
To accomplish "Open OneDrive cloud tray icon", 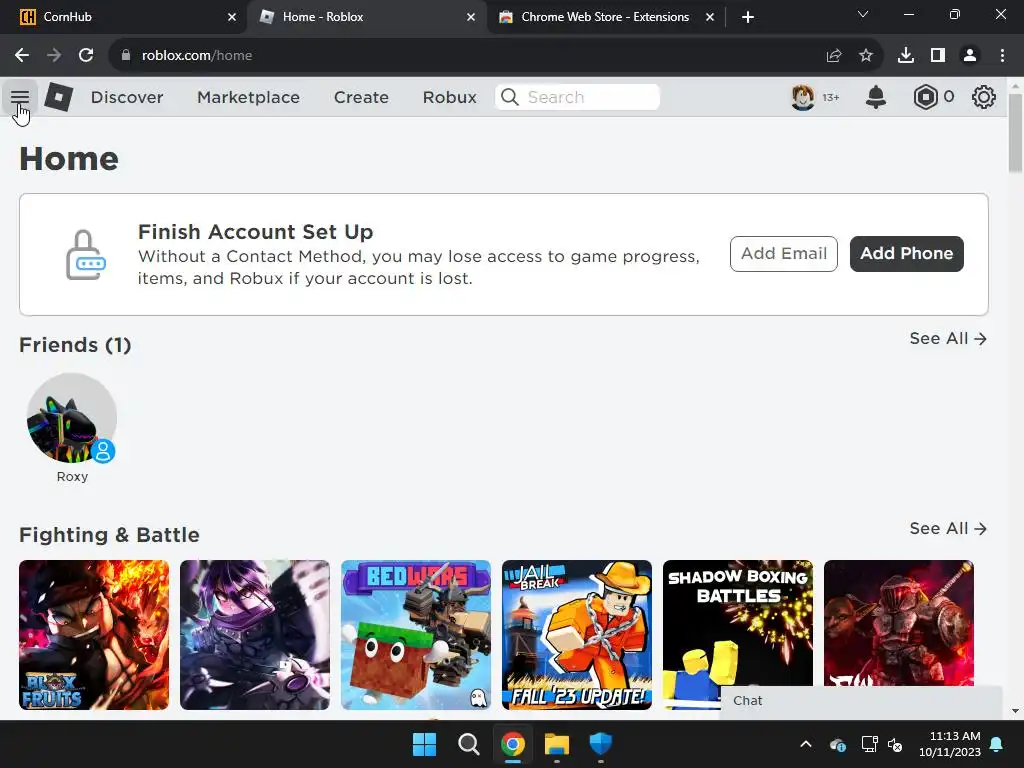I will (838, 744).
